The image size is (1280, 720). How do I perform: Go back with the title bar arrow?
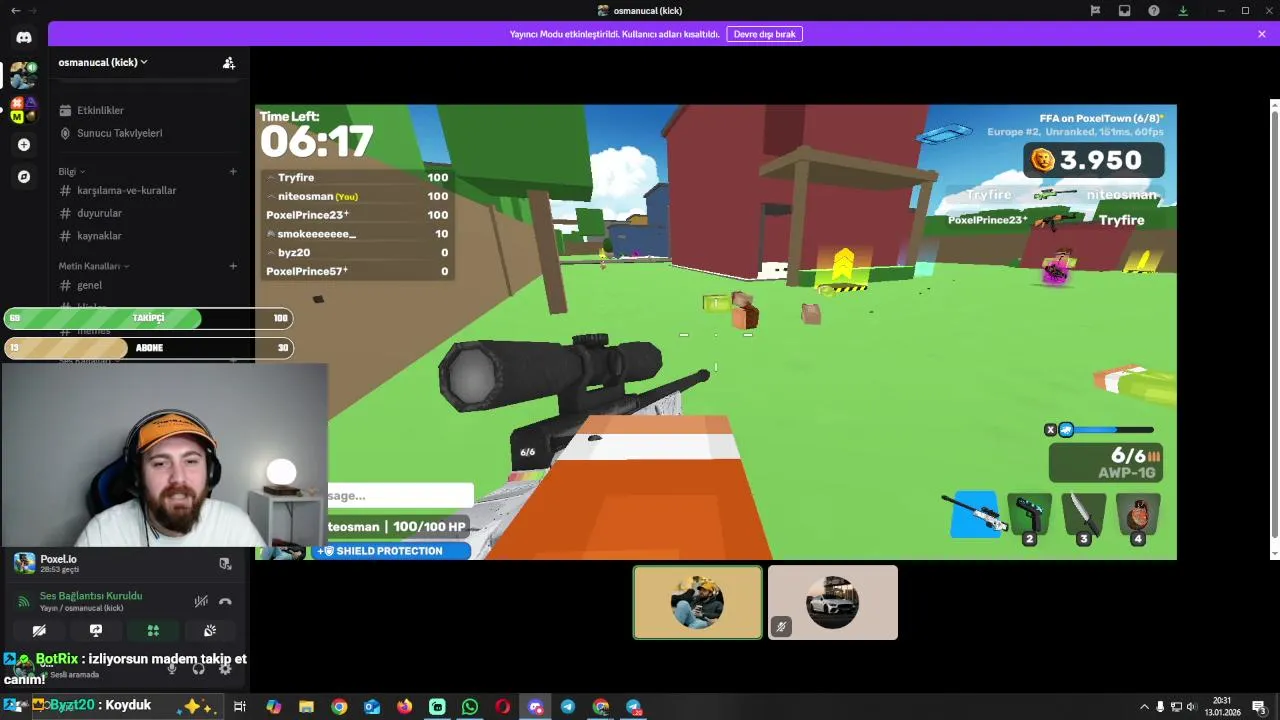(x=15, y=10)
